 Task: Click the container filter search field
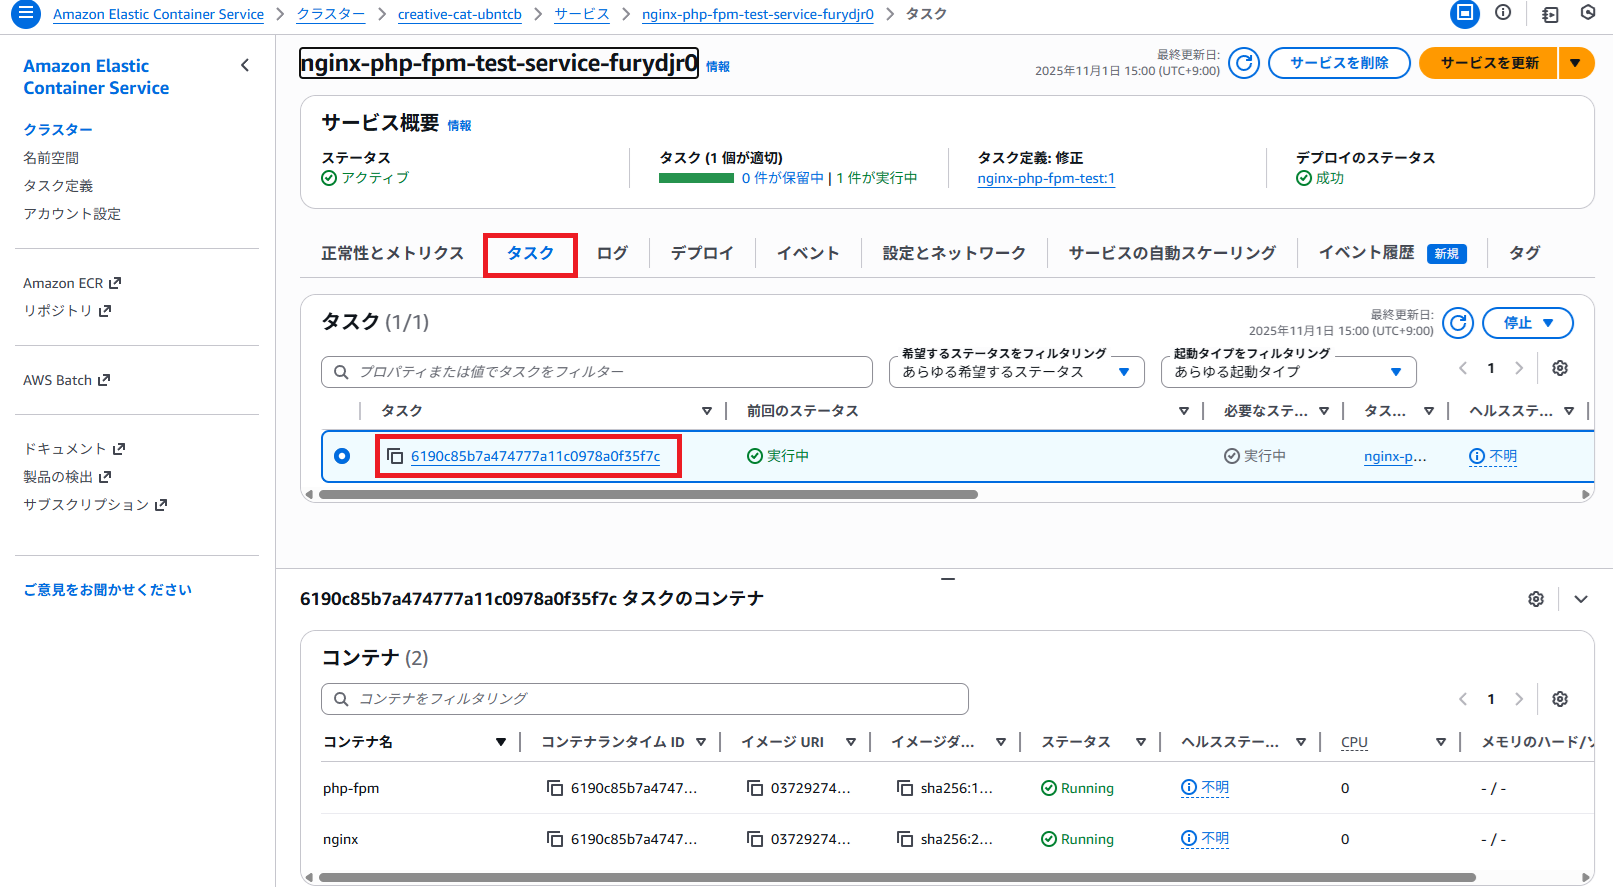coord(644,699)
